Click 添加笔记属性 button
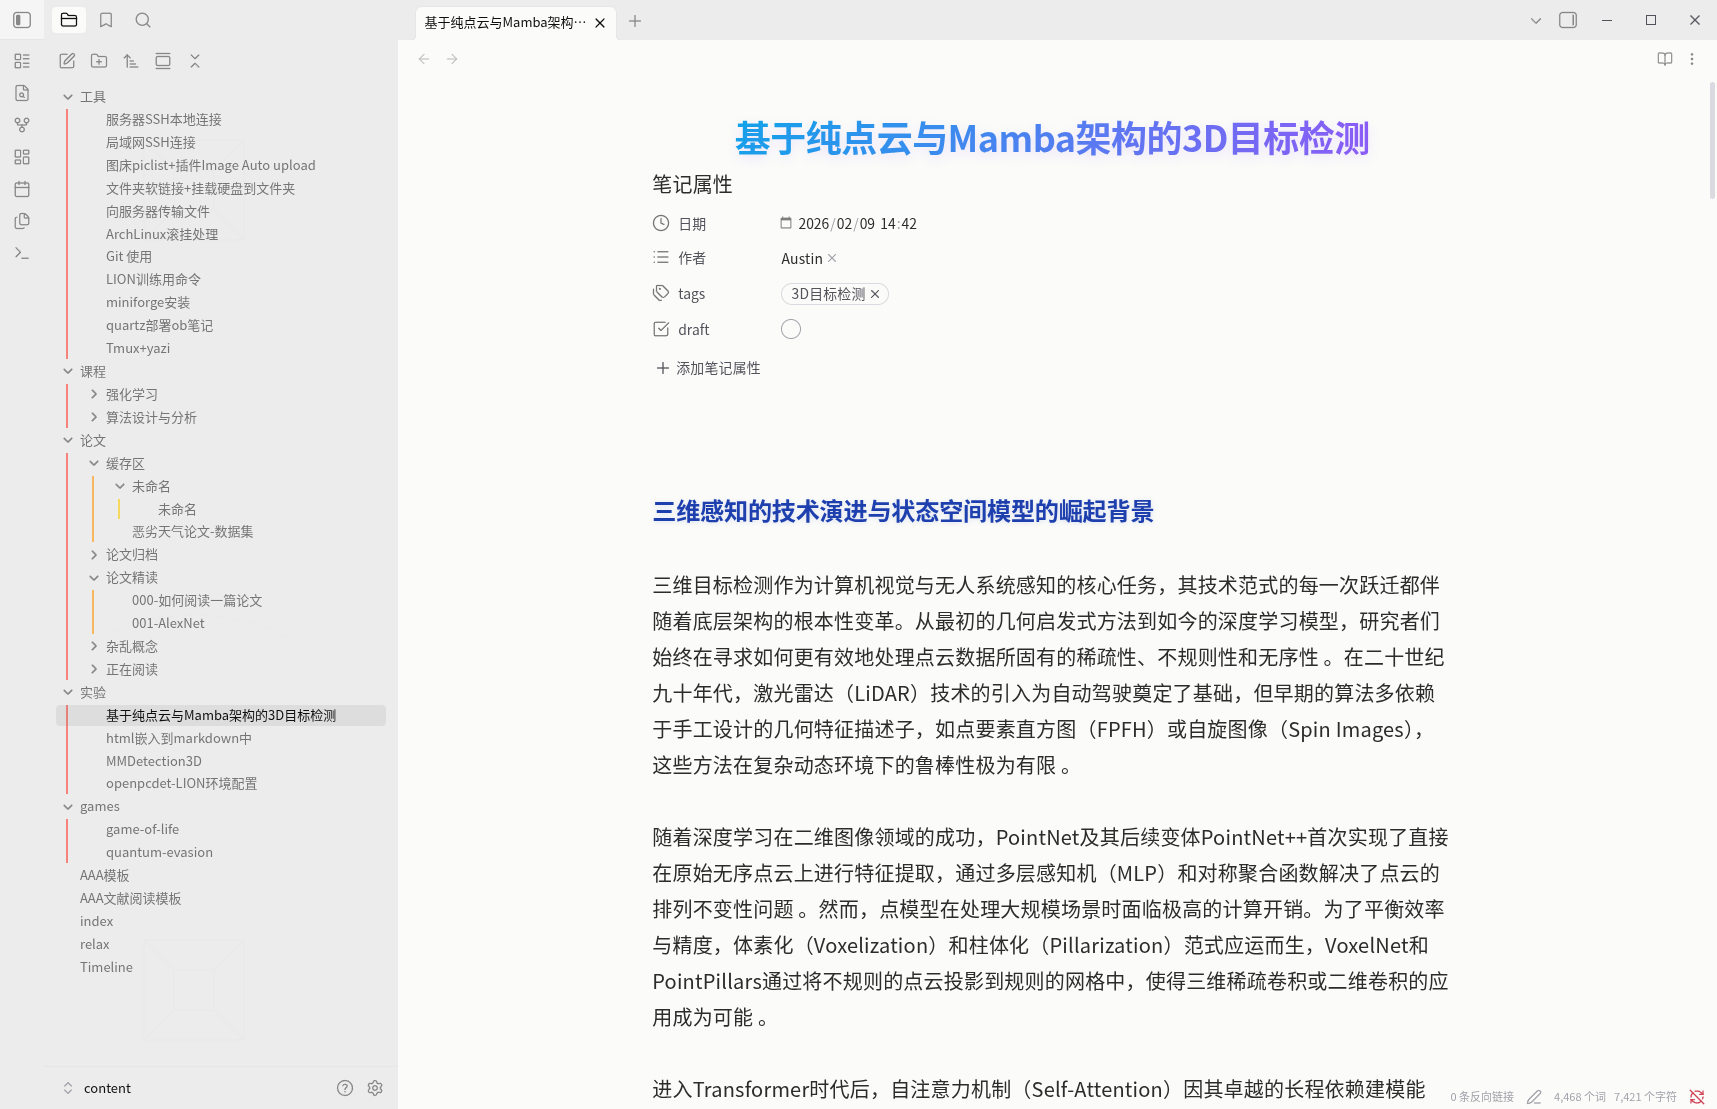This screenshot has width=1717, height=1109. pos(708,368)
